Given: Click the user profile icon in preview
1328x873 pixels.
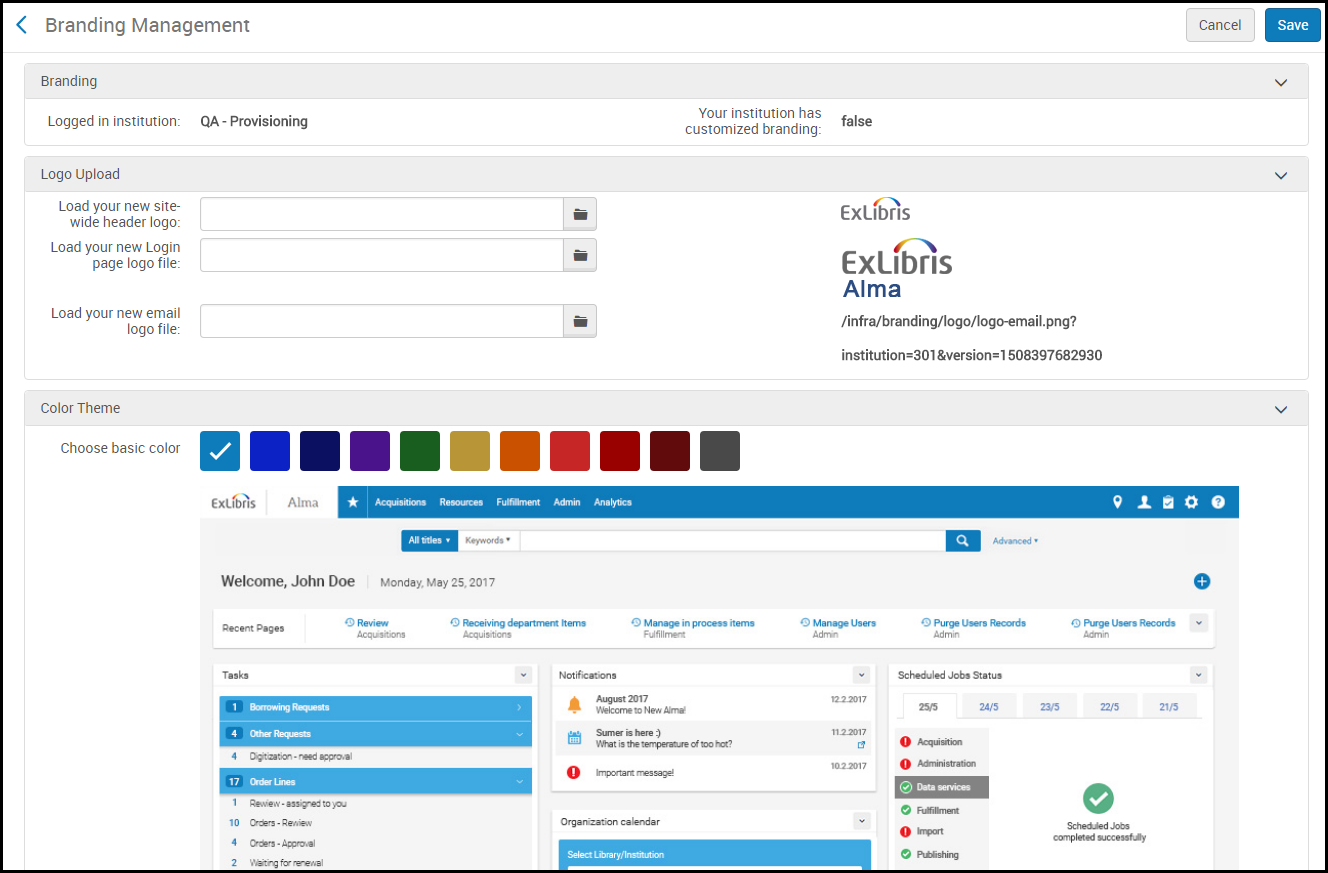Looking at the screenshot, I should [1144, 502].
